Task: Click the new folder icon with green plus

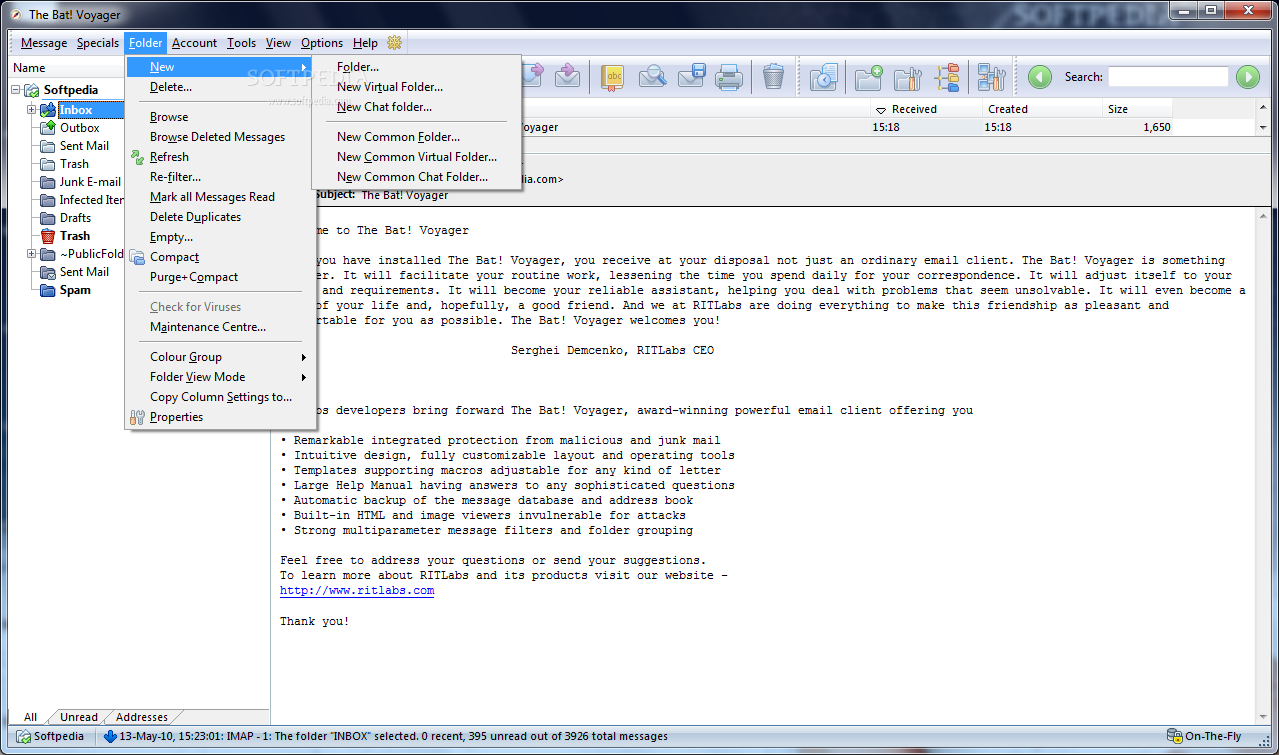Action: (x=868, y=76)
